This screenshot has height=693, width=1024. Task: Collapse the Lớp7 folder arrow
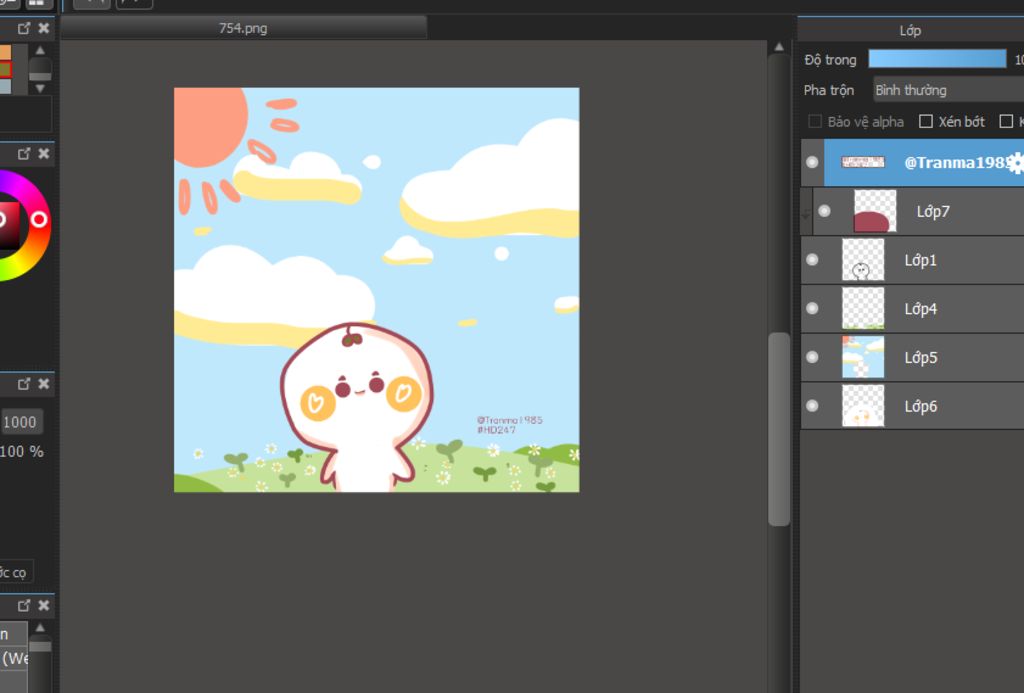(806, 214)
